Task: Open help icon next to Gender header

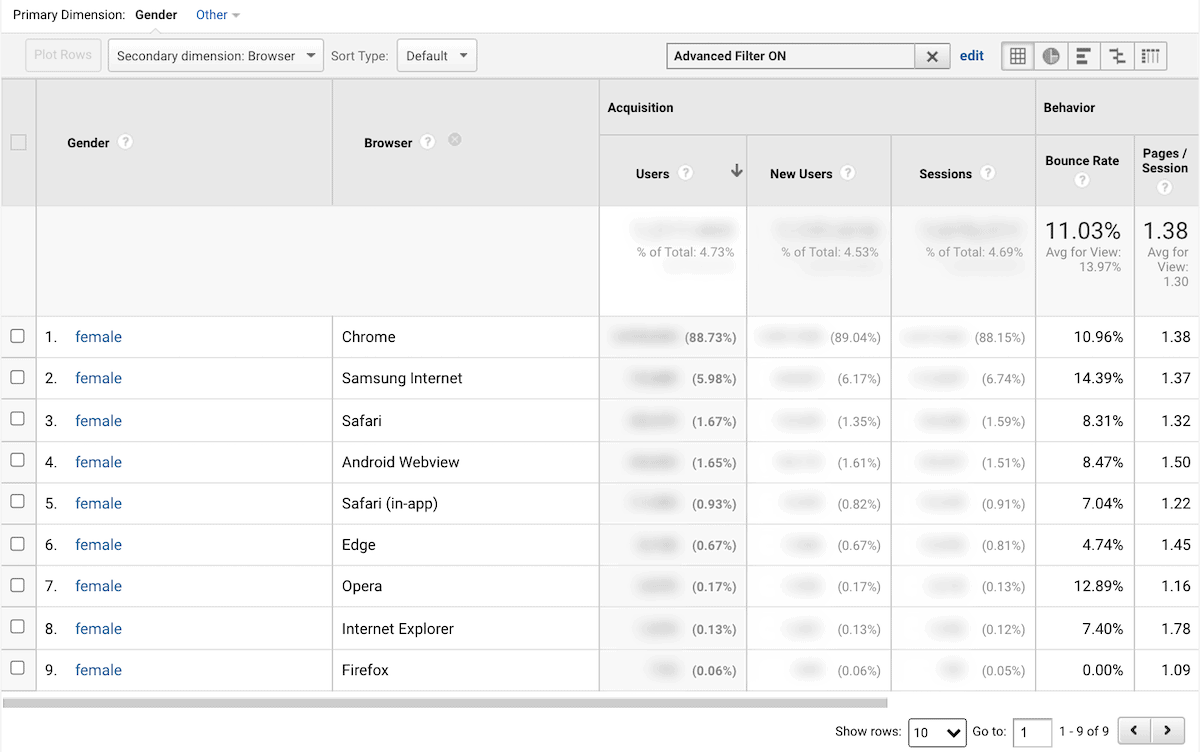Action: tap(125, 142)
